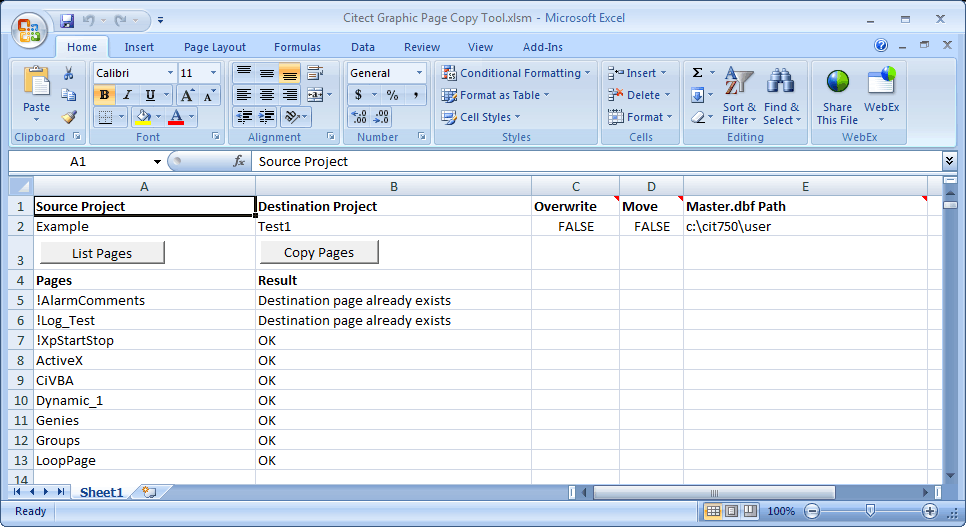The width and height of the screenshot is (966, 527).
Task: Save the workbook with the floppy icon
Action: [67, 20]
